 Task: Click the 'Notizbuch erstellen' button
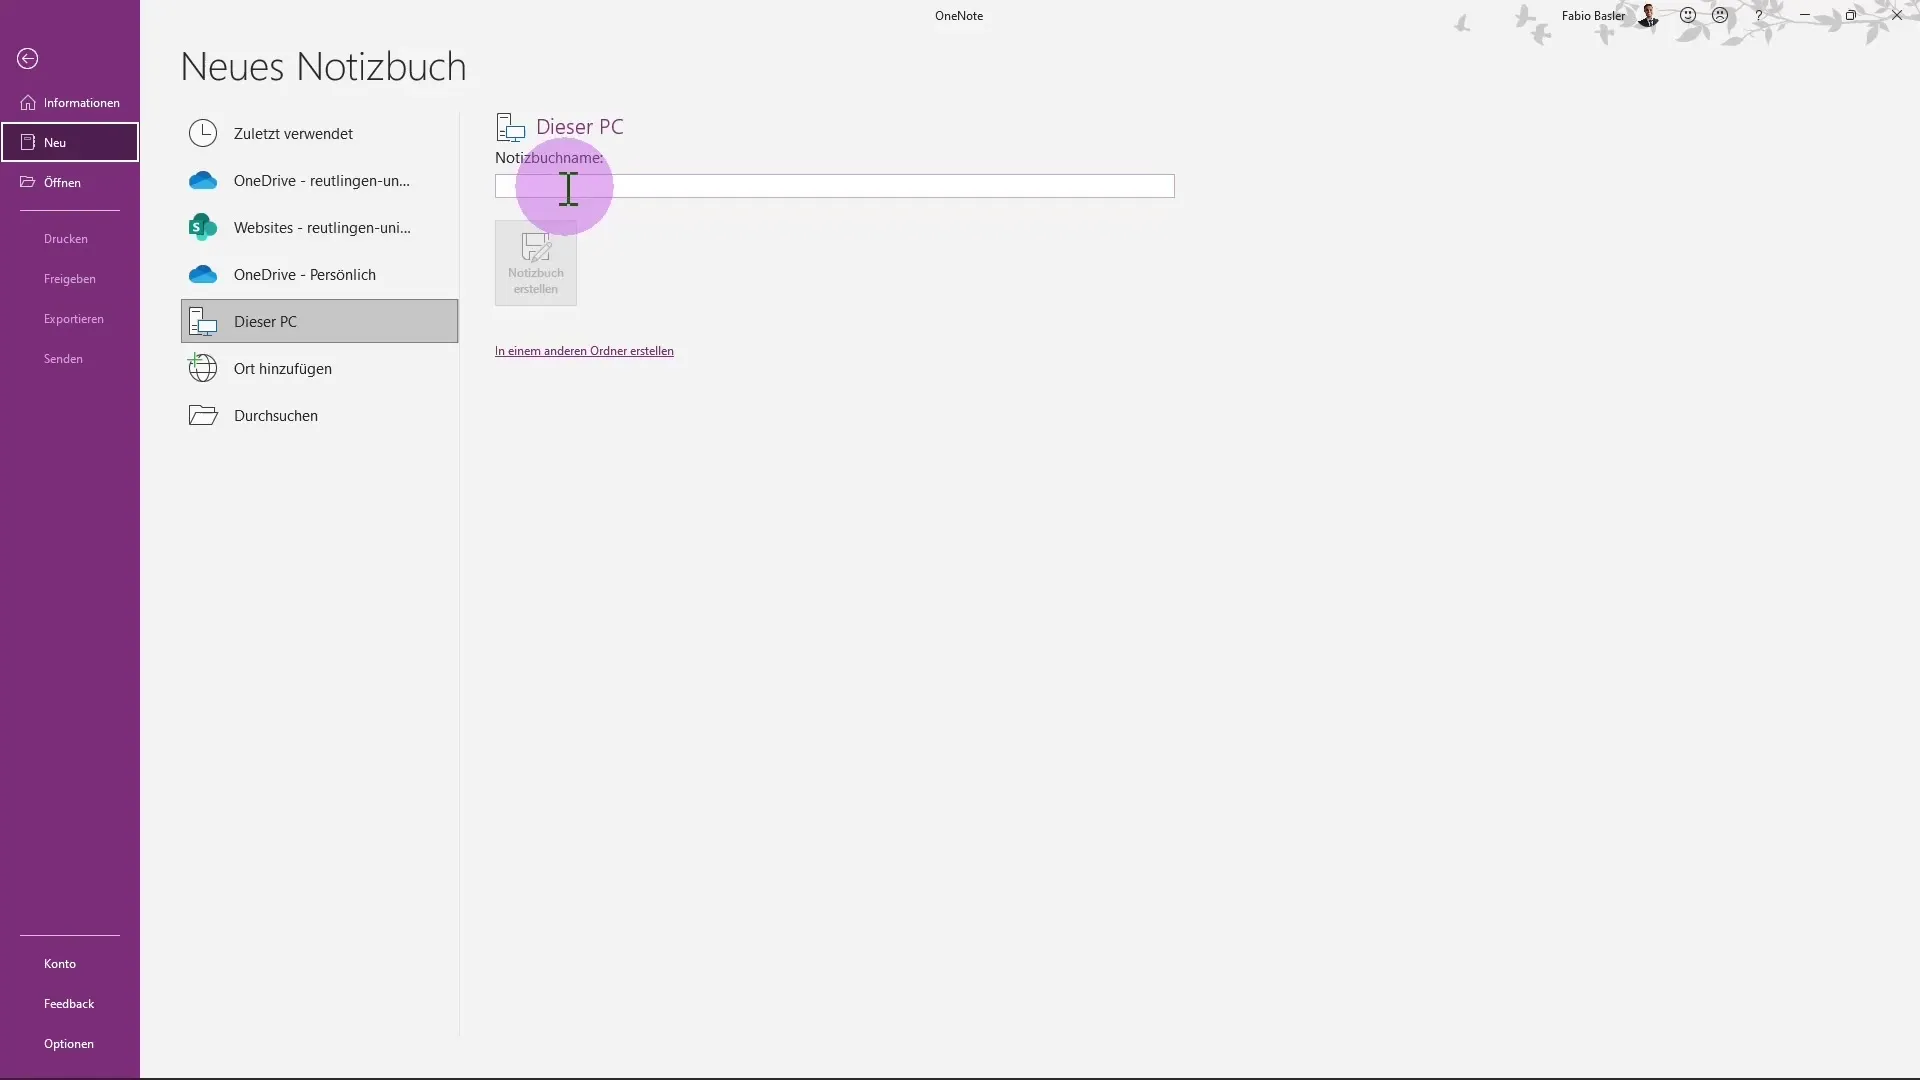[x=535, y=262]
